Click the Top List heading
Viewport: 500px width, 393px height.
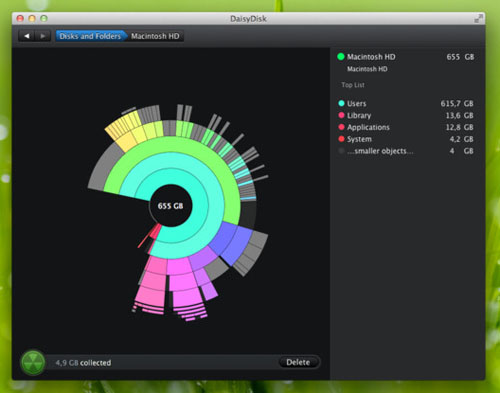pos(353,85)
